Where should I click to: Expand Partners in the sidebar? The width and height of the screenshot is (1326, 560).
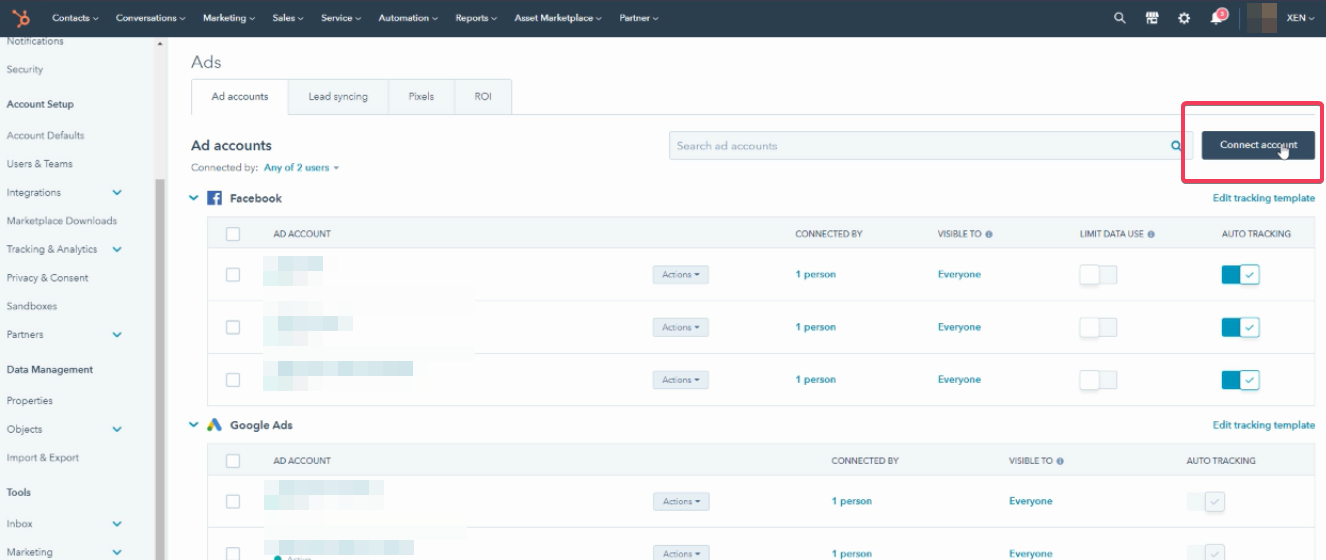click(117, 335)
